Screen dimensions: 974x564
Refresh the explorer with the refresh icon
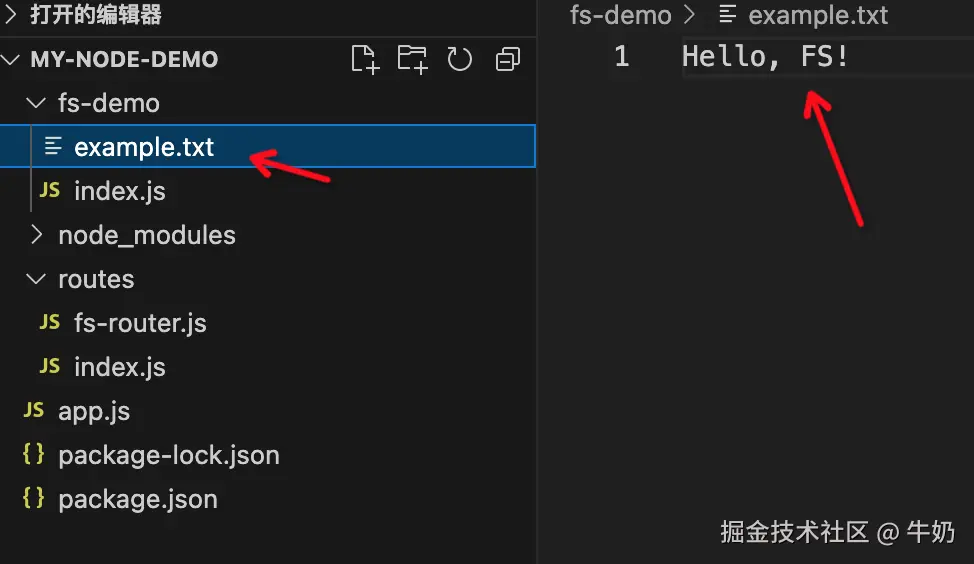460,59
